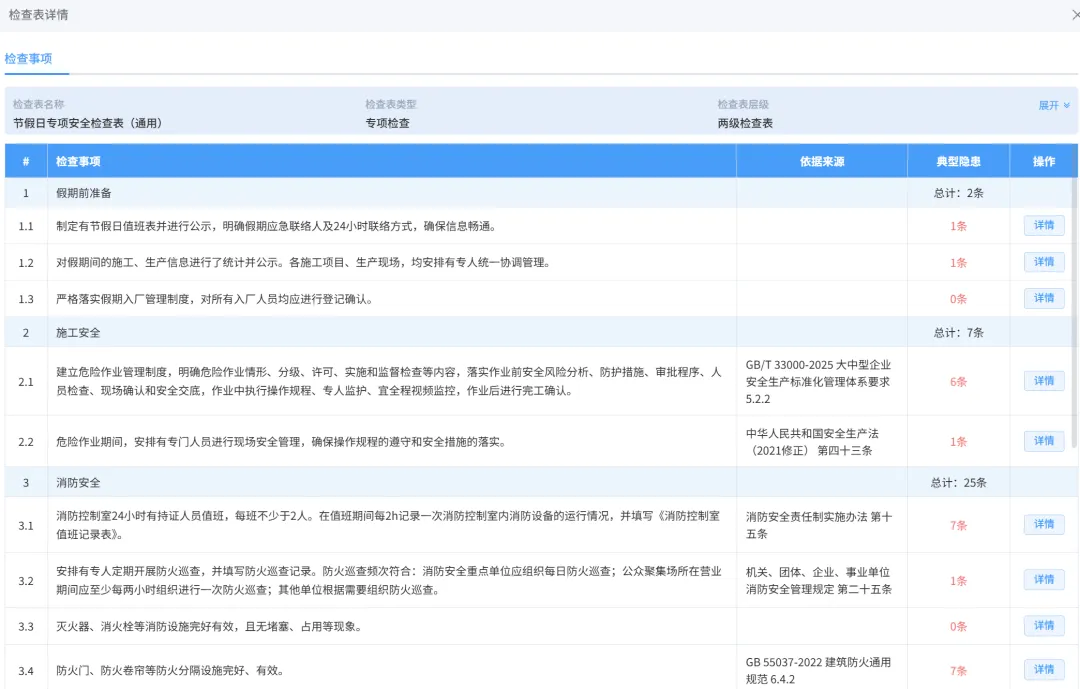Viewport: 1080px width, 689px height.
Task: Click the # column header
Action: tap(26, 161)
